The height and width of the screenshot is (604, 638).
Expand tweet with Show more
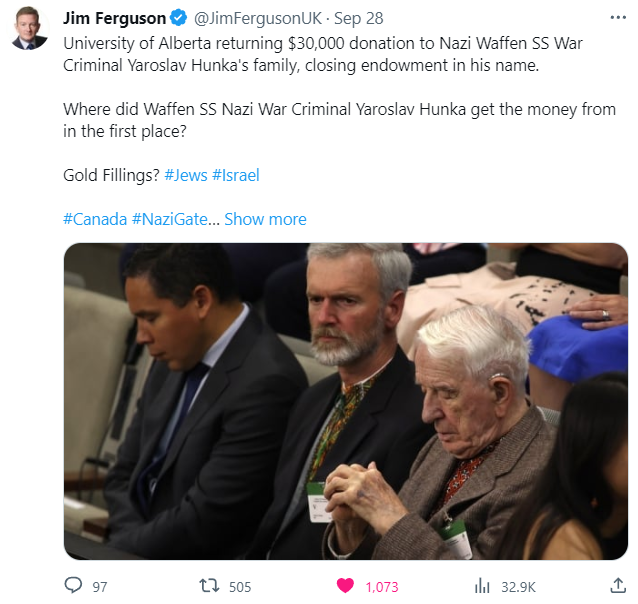(x=265, y=219)
